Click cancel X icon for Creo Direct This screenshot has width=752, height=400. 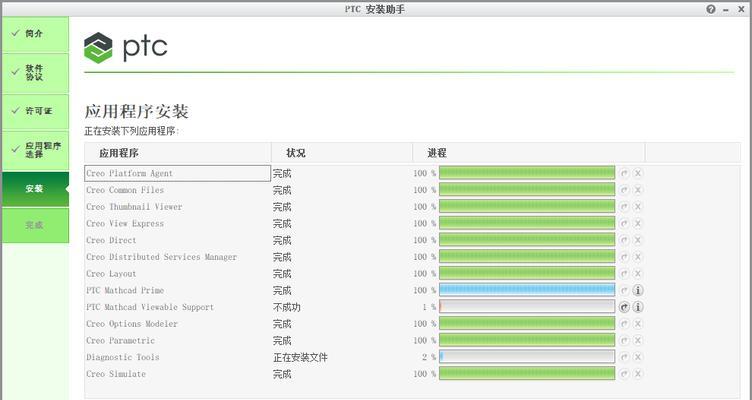[638, 240]
